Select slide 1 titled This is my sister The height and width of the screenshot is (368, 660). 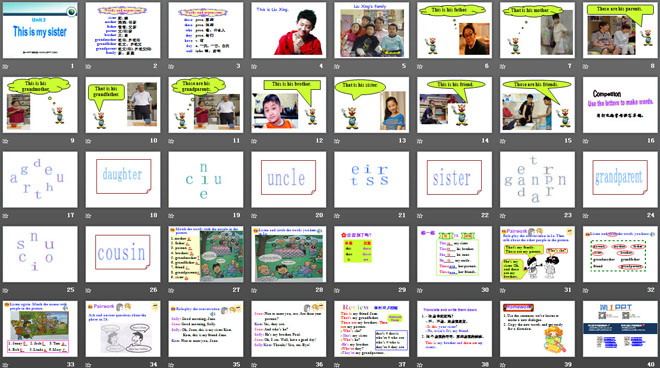click(x=40, y=30)
